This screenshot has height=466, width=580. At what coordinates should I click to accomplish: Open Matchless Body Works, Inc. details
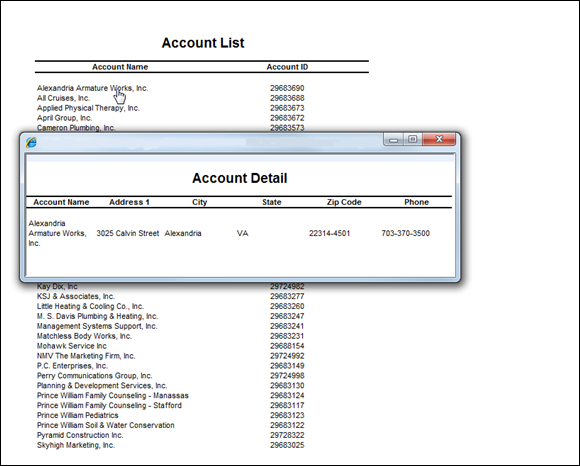point(84,336)
